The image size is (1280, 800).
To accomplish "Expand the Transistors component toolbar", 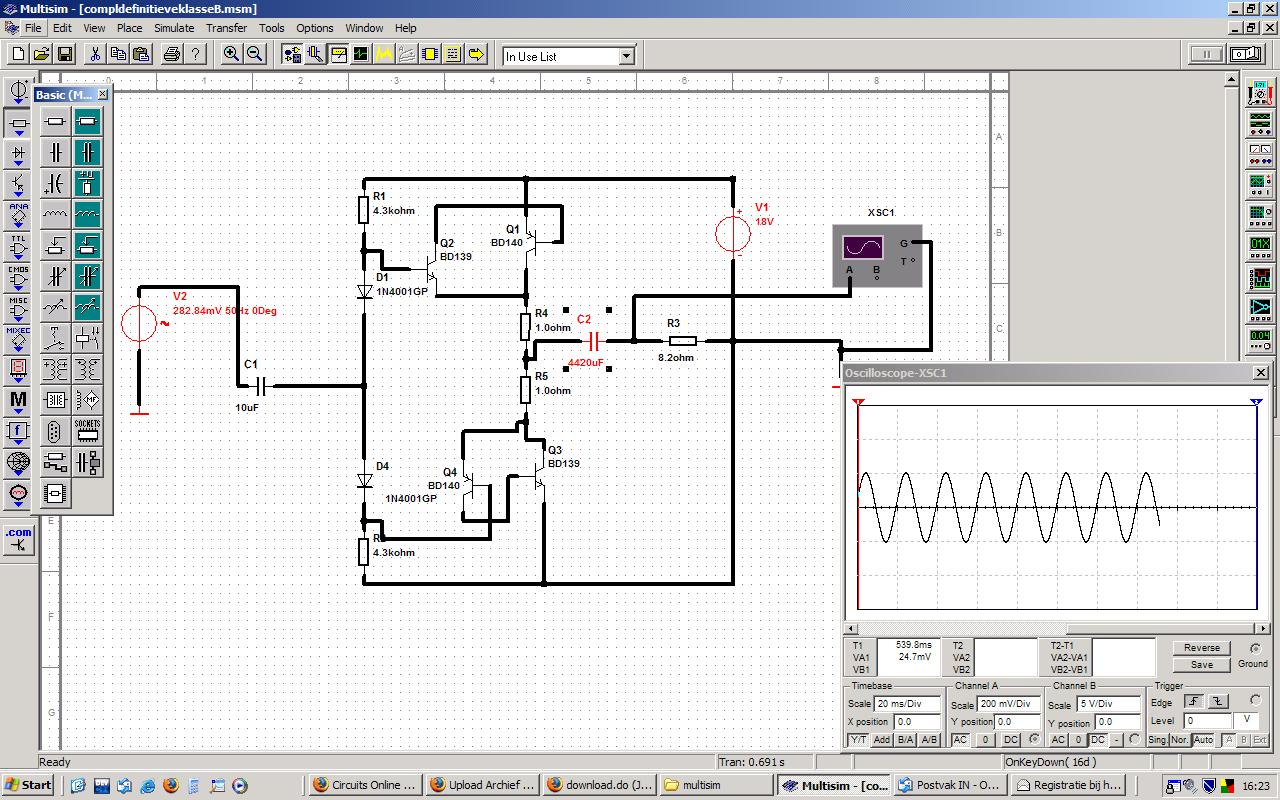I will (18, 184).
